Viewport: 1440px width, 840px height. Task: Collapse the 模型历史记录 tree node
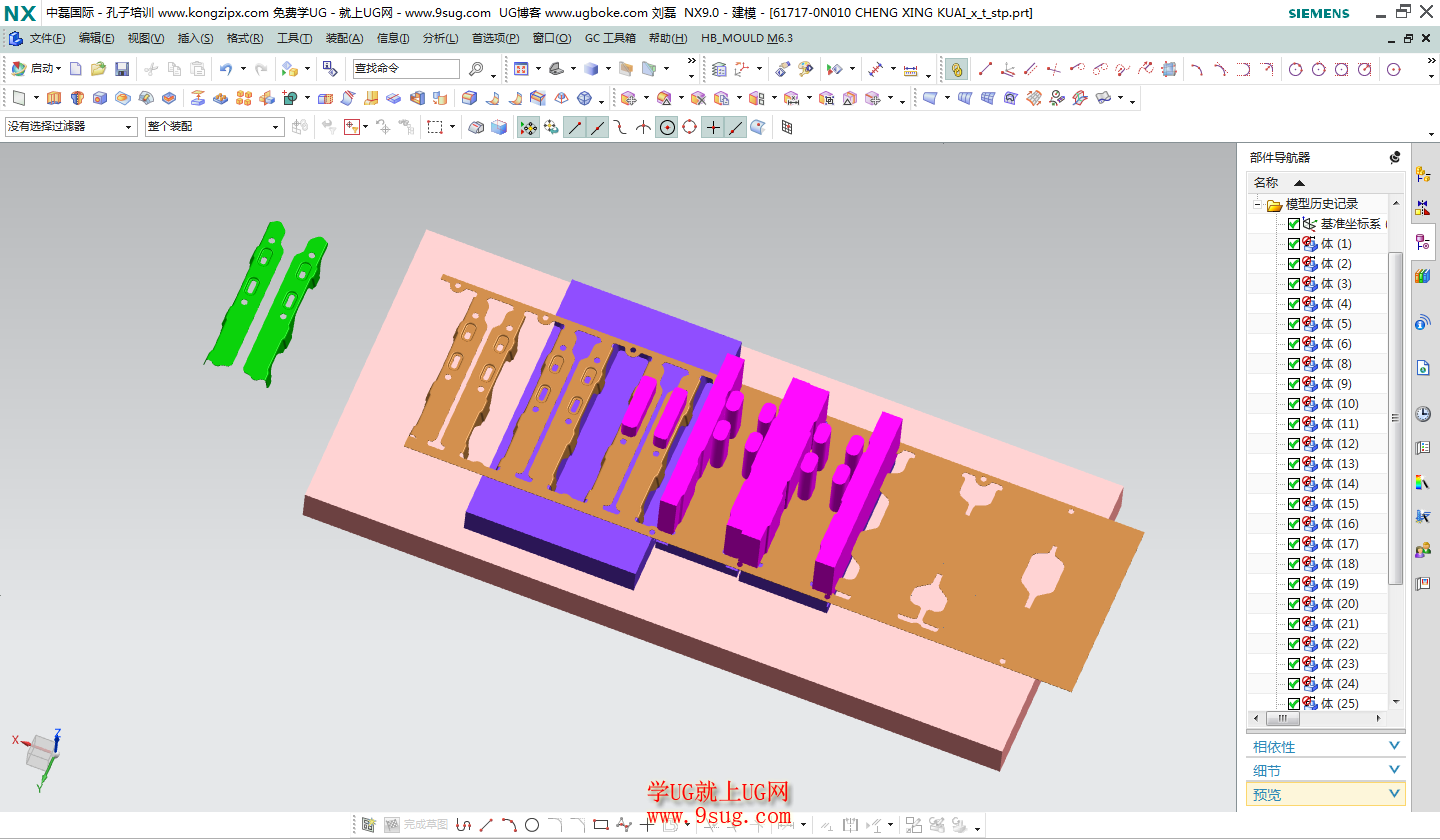pyautogui.click(x=1257, y=205)
